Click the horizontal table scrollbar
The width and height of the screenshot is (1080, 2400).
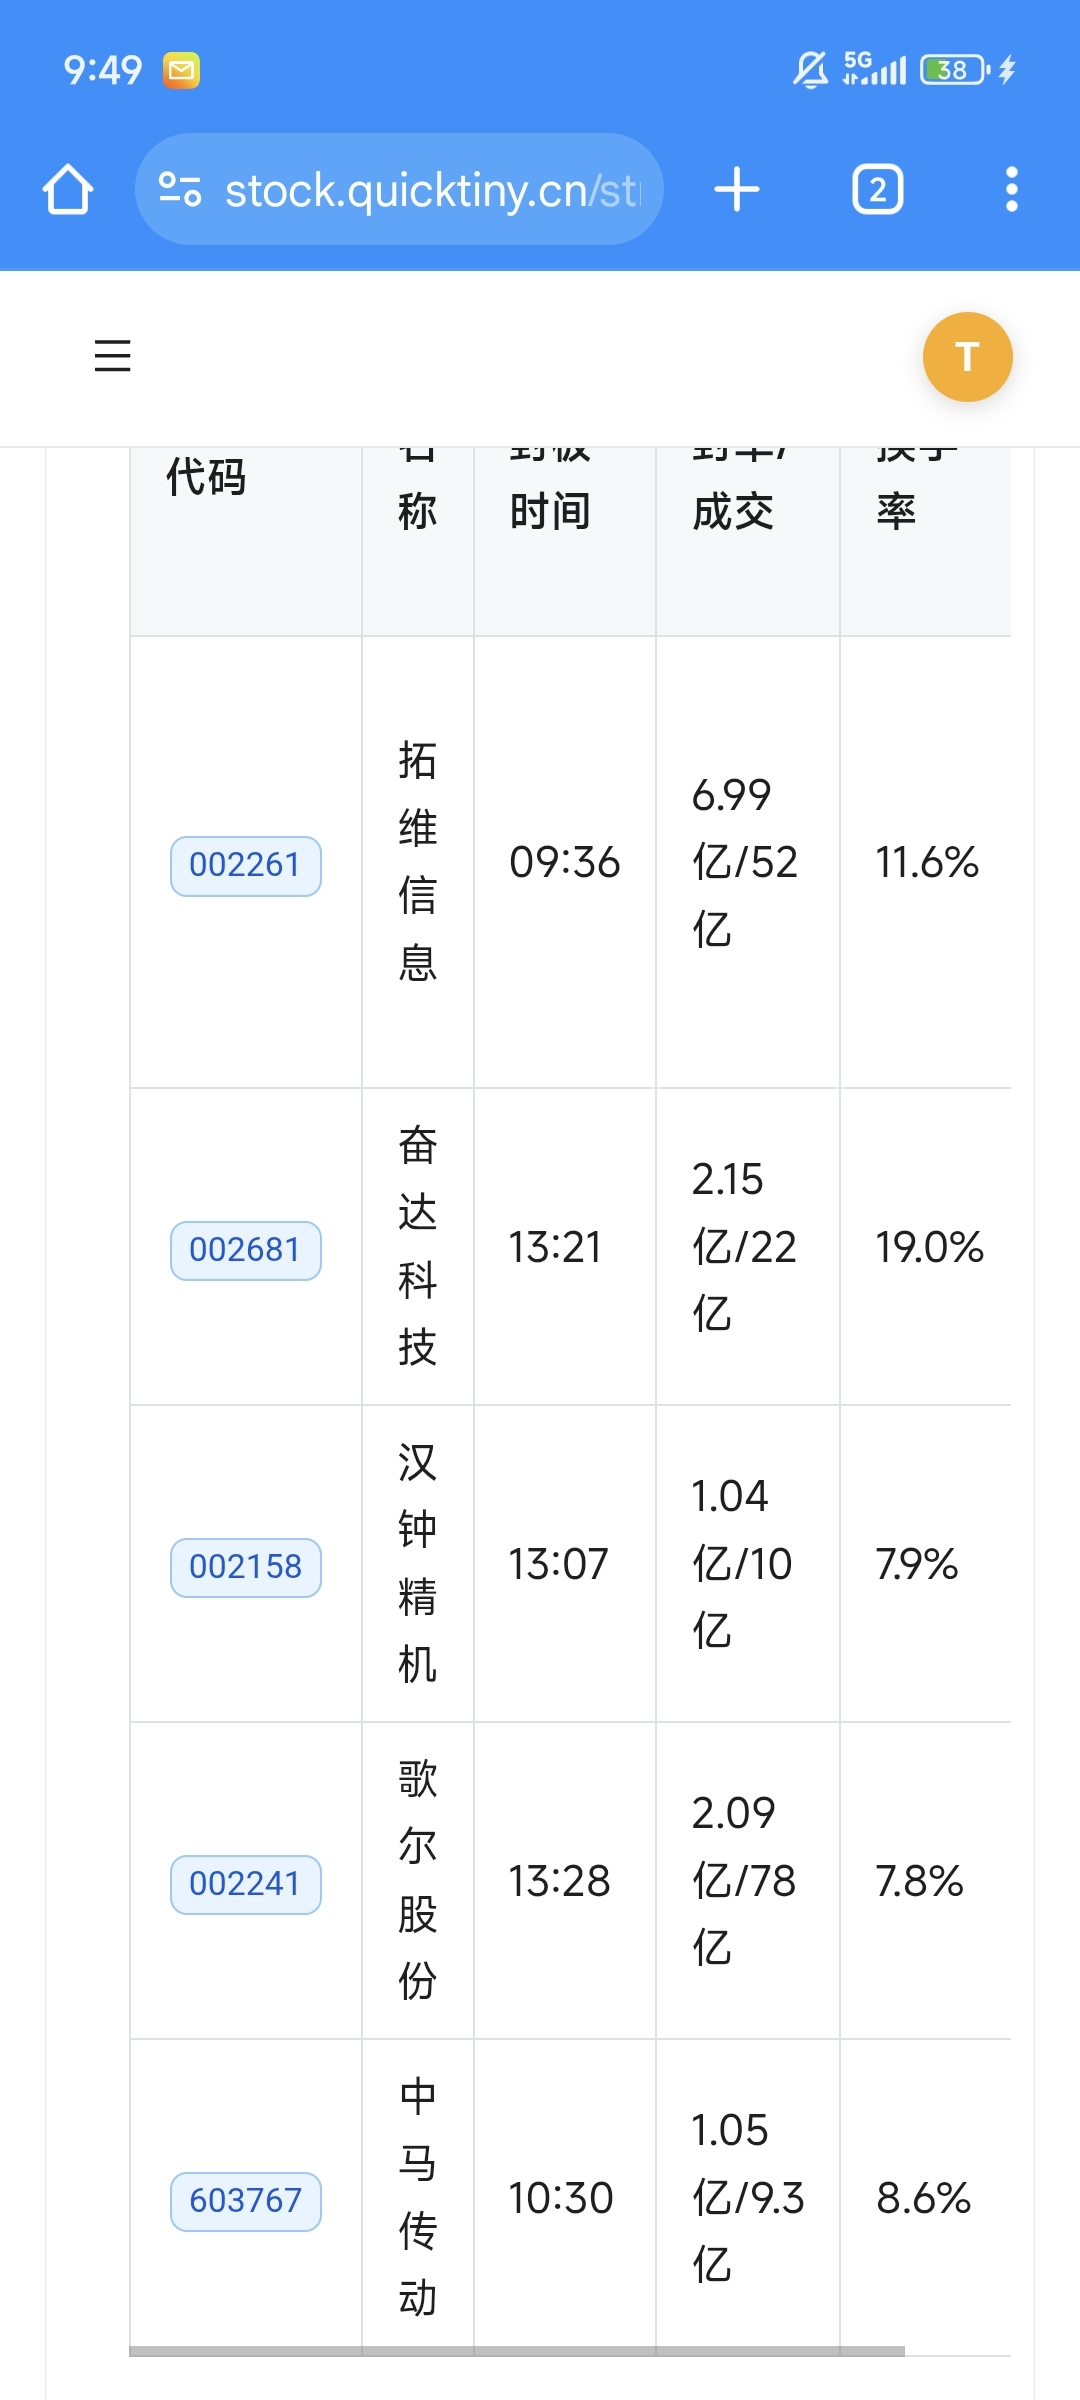pos(517,2351)
